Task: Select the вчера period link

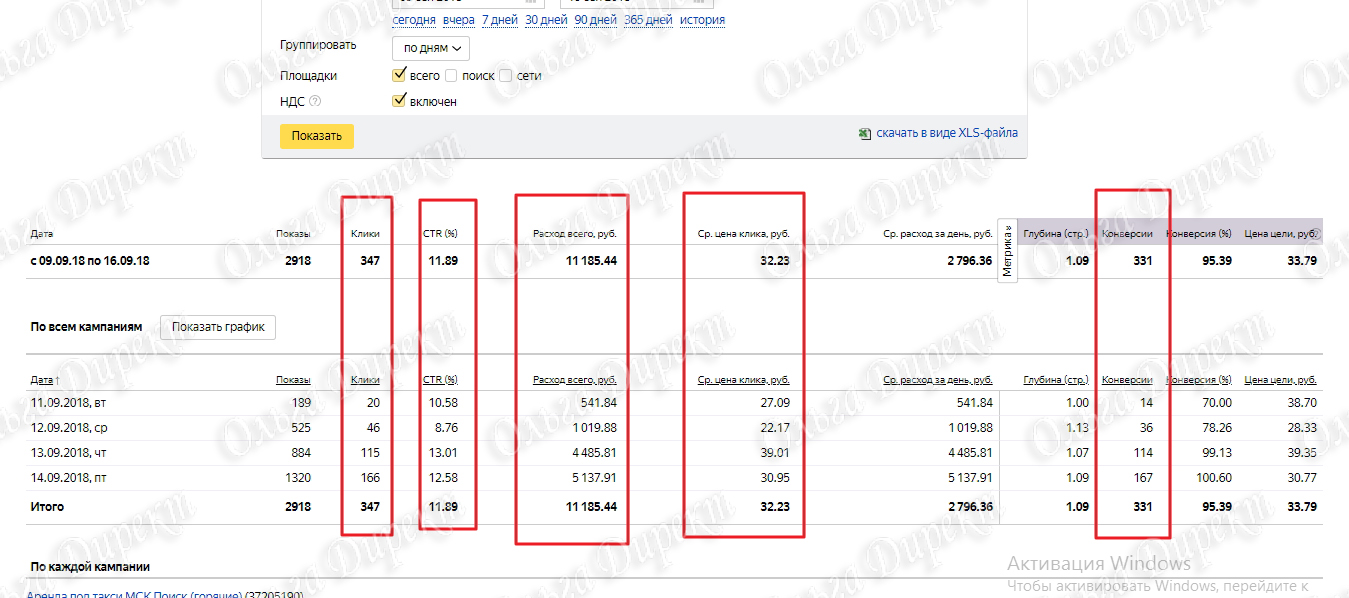Action: (459, 20)
